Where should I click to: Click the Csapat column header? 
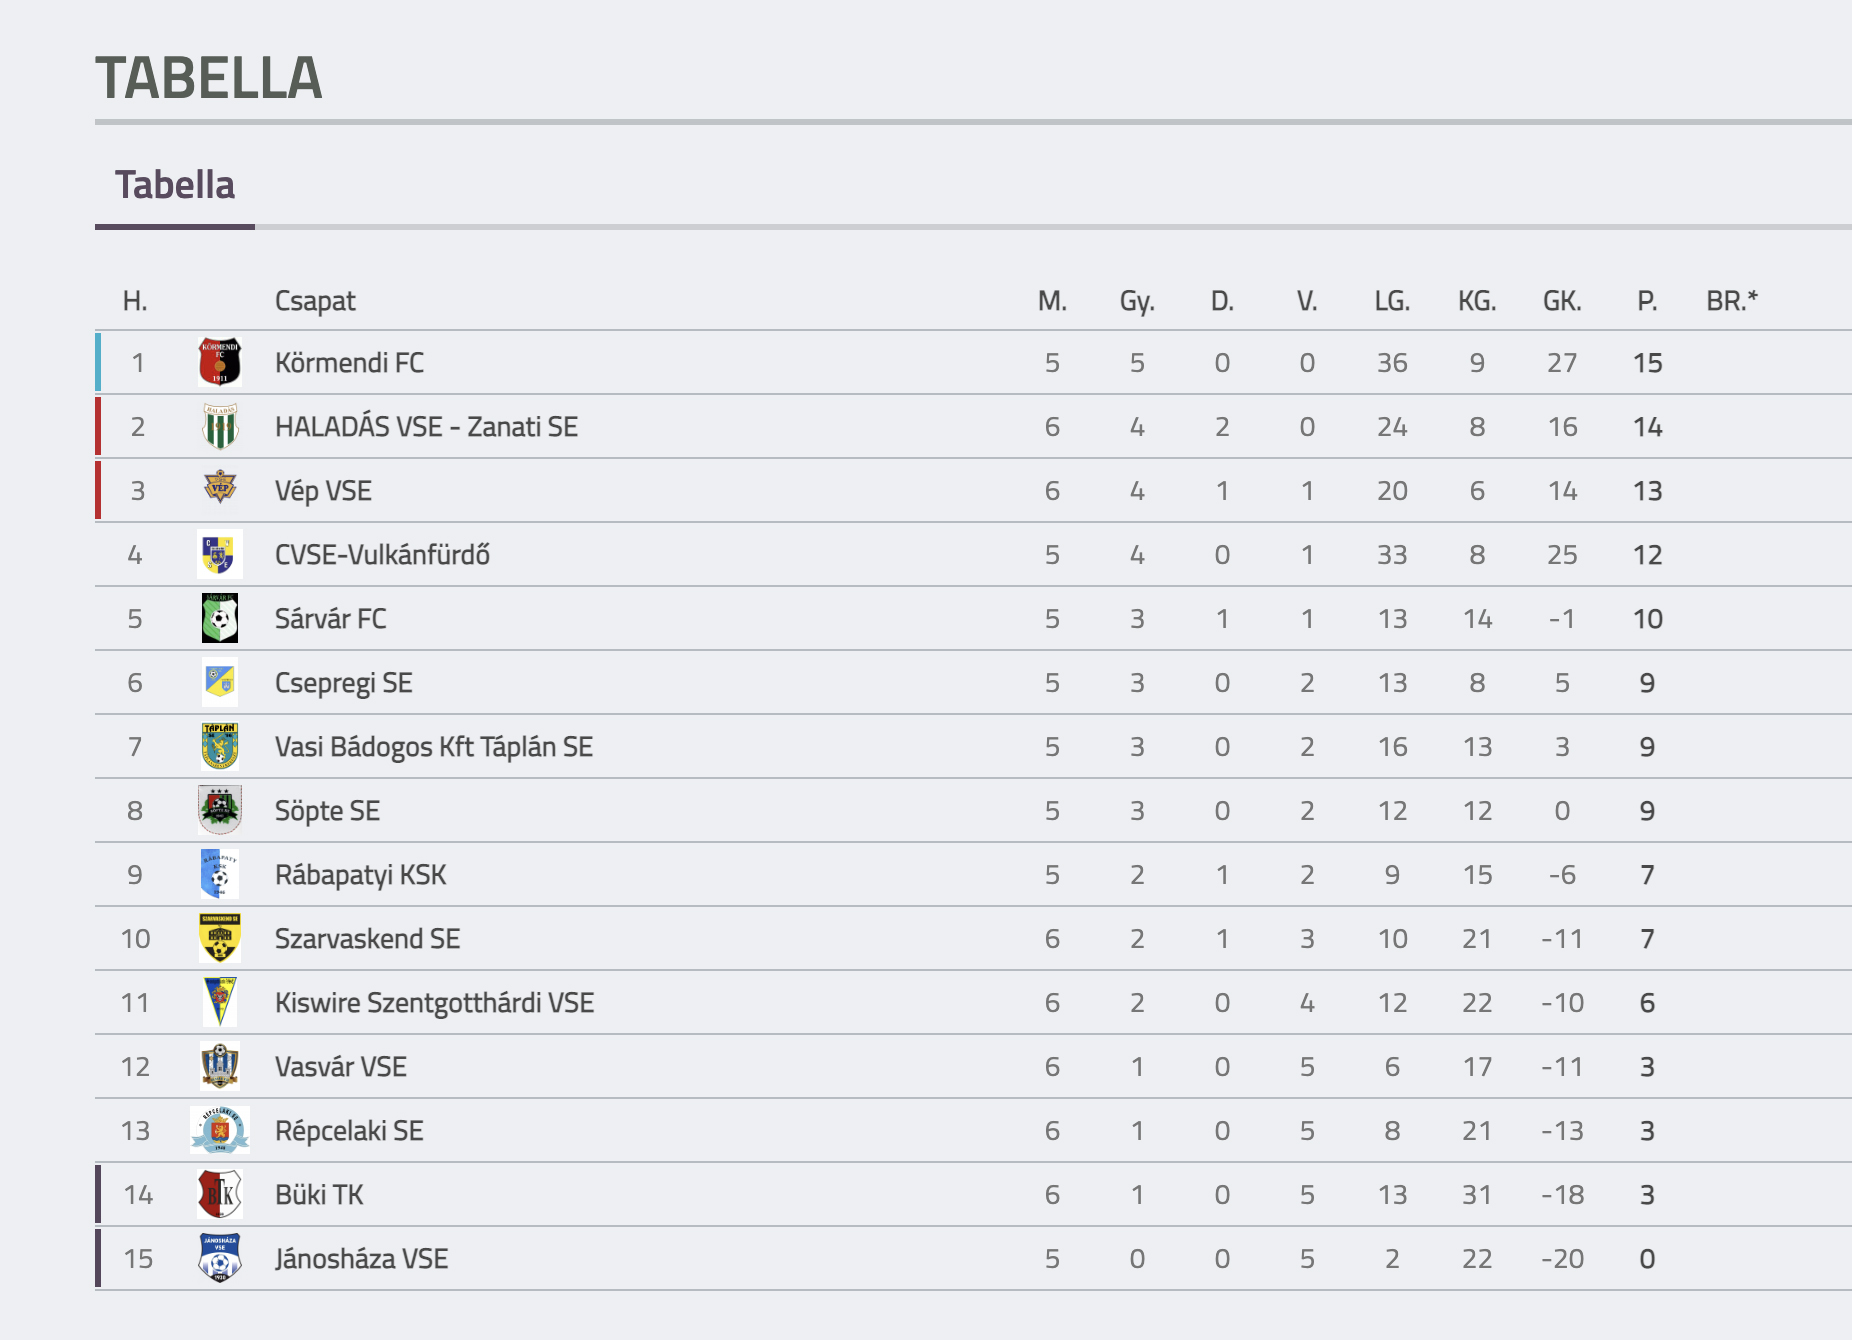coord(315,301)
